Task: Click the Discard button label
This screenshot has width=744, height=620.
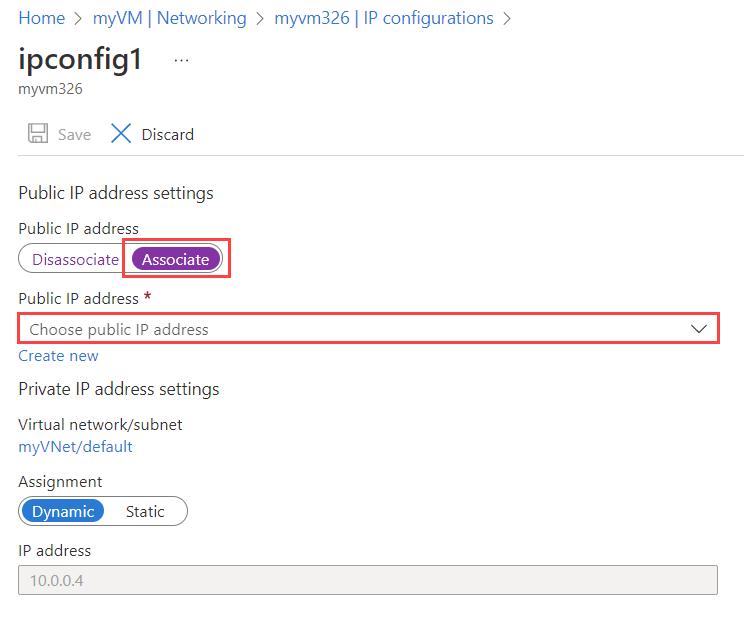Action: click(167, 134)
